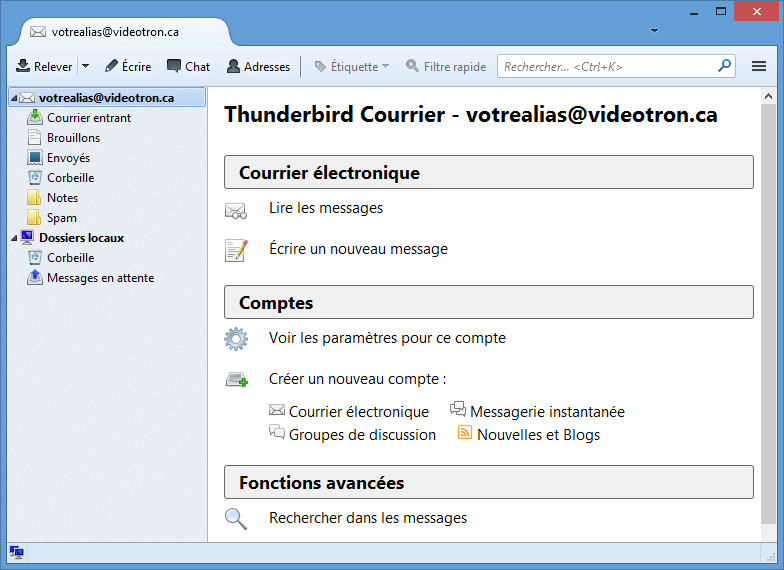Open the Envoyés folder
The width and height of the screenshot is (784, 570).
68,158
